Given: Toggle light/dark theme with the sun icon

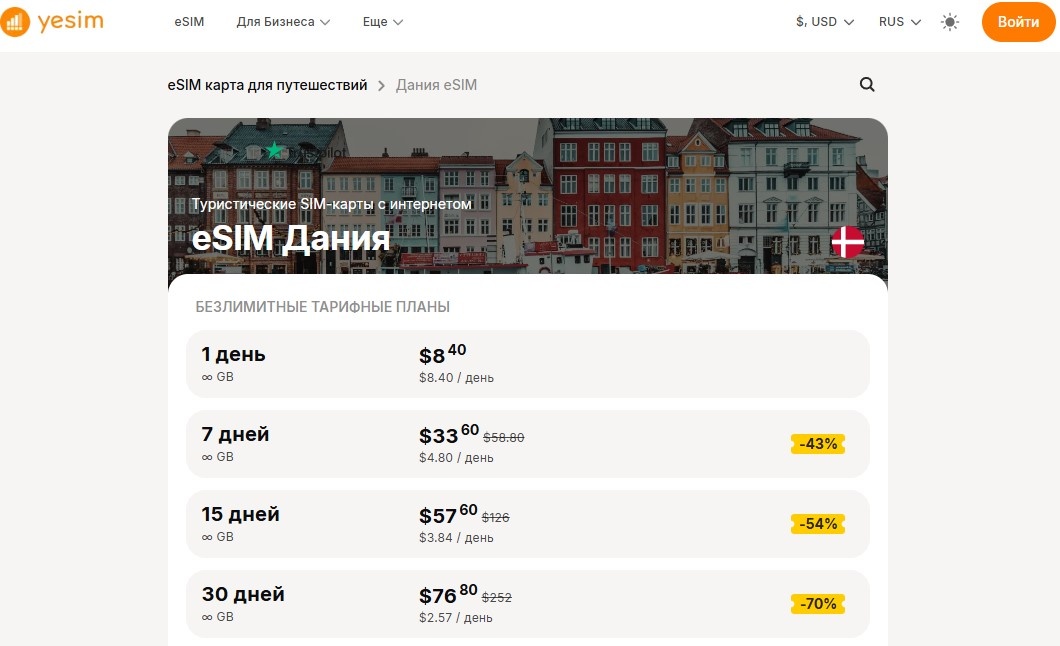Looking at the screenshot, I should click(949, 21).
